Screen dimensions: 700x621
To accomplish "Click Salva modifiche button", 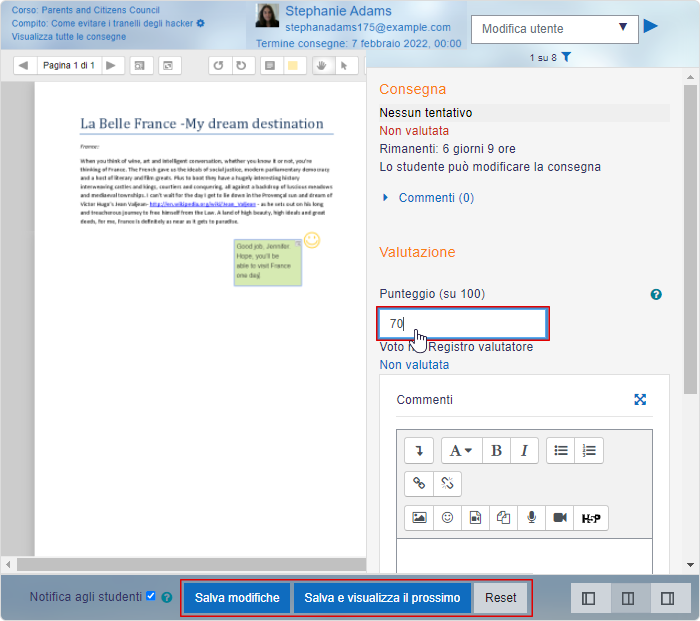I will pyautogui.click(x=237, y=598).
